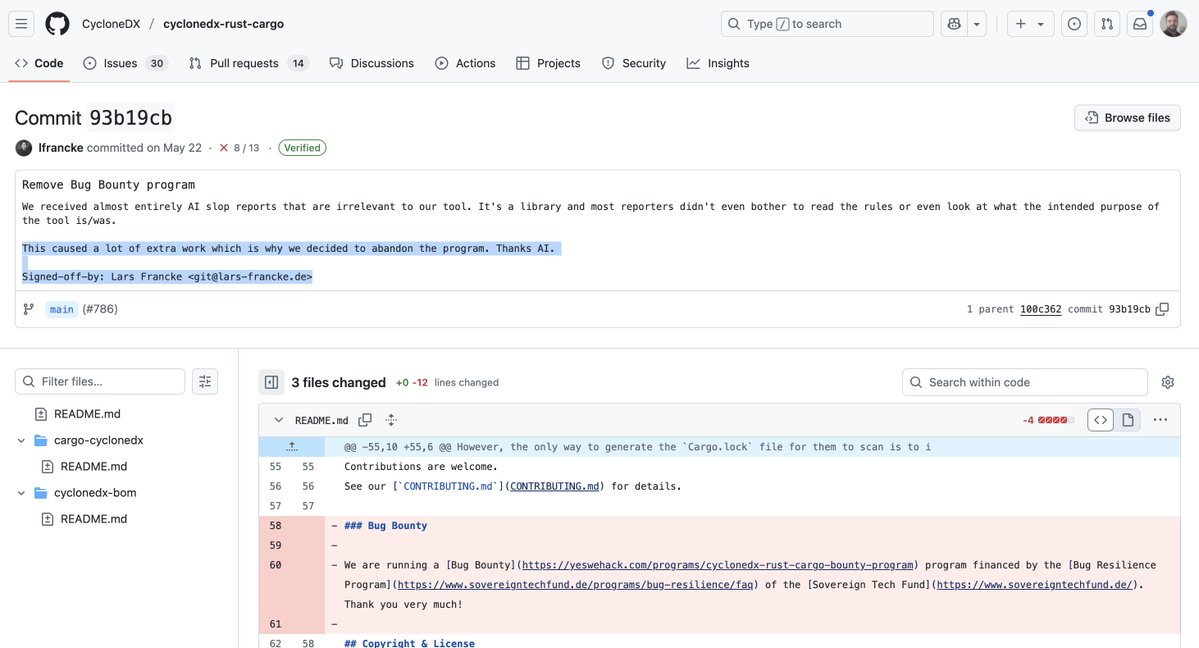Open lfrancke's author avatar
The image size is (1199, 648).
click(x=24, y=148)
